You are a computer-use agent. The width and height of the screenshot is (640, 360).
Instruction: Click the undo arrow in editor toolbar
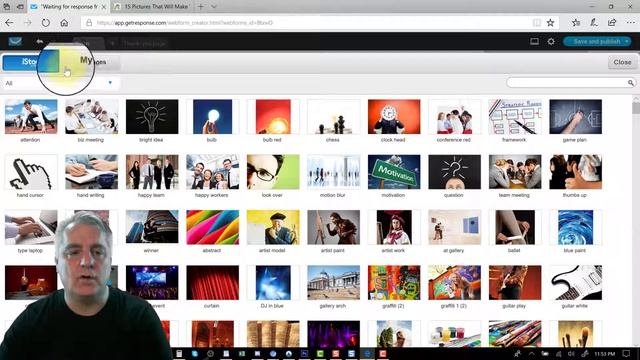pyautogui.click(x=39, y=41)
